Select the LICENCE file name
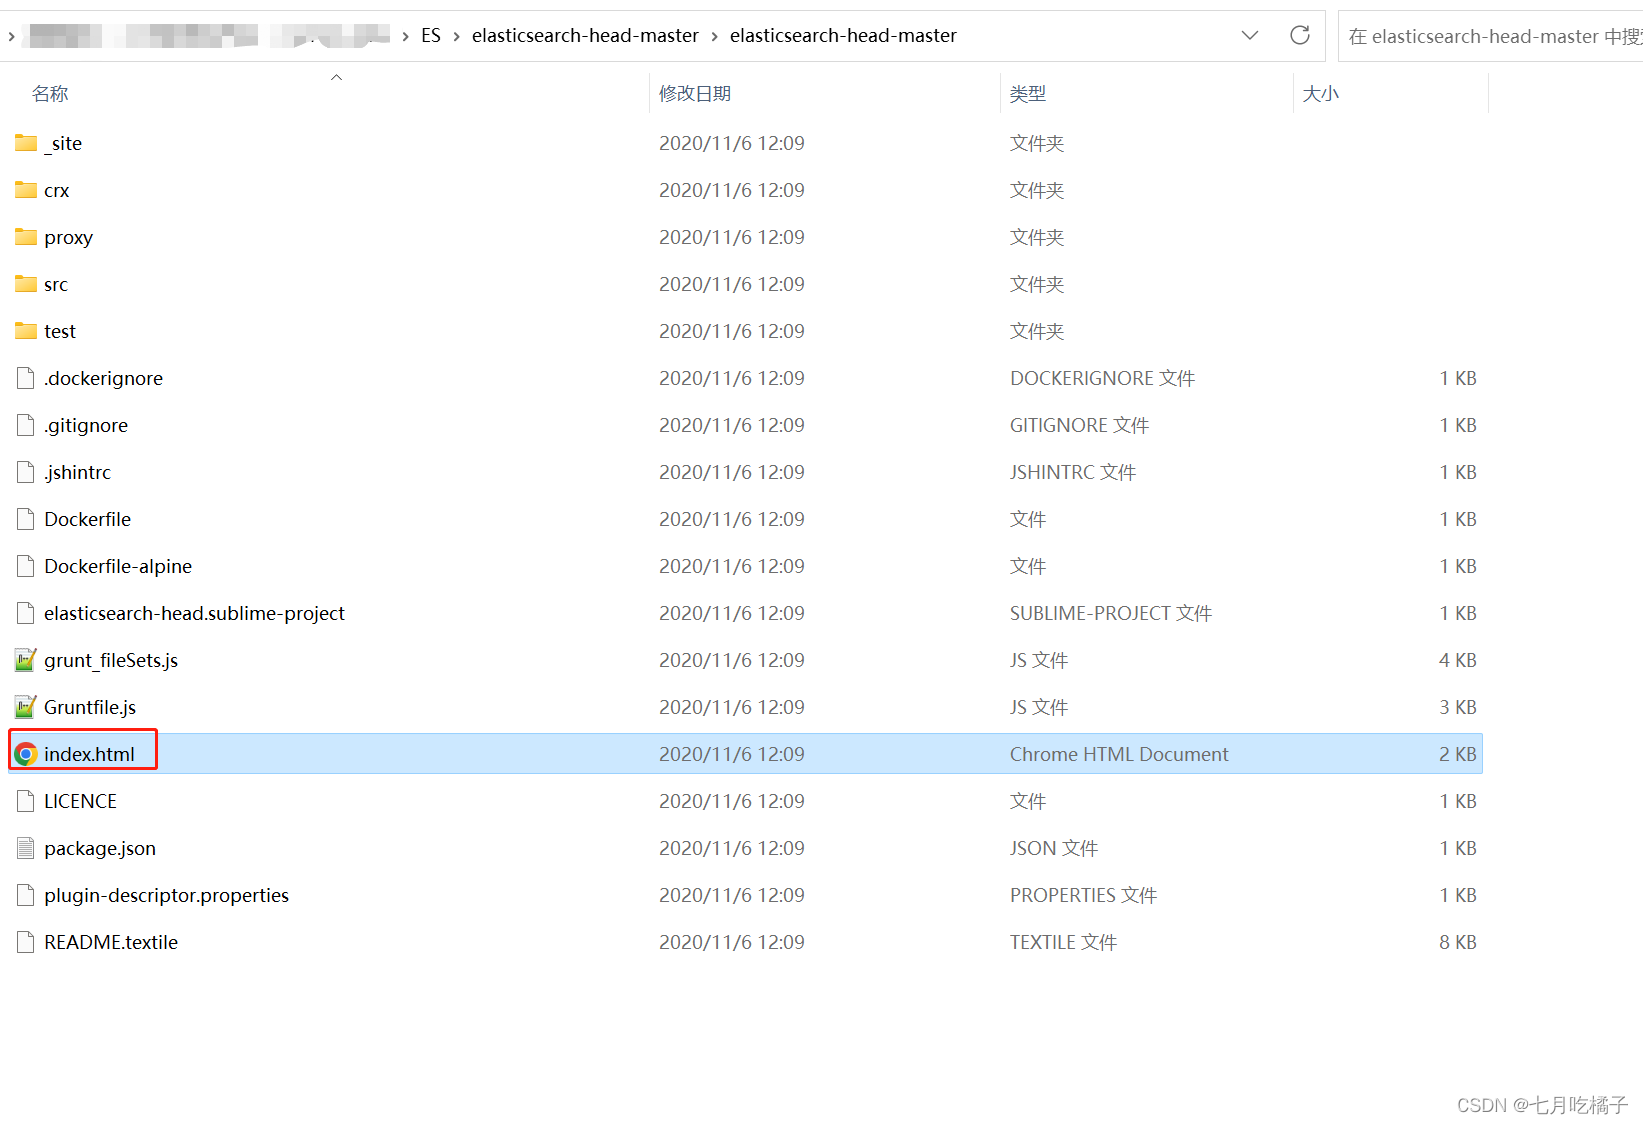 [81, 801]
